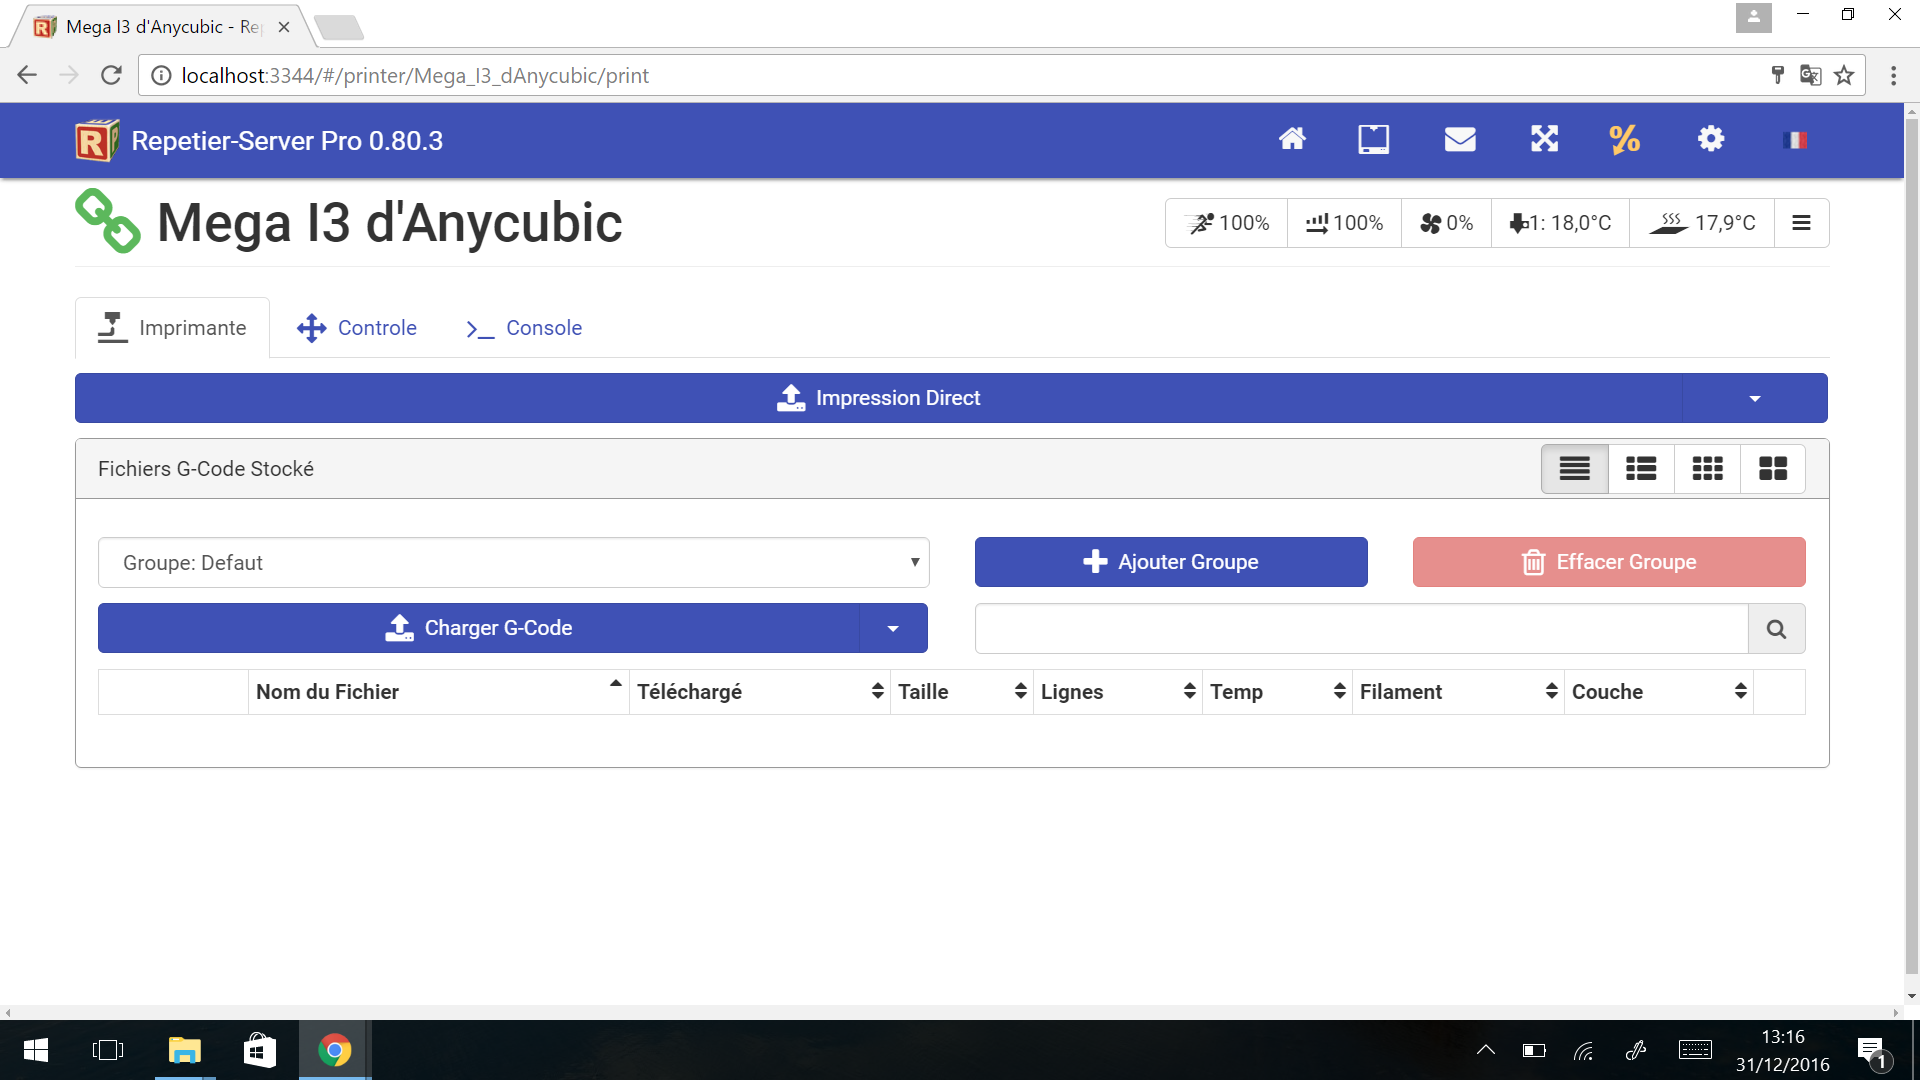The height and width of the screenshot is (1080, 1920).
Task: Open touch keyboard tray icon
Action: coord(1695,1050)
